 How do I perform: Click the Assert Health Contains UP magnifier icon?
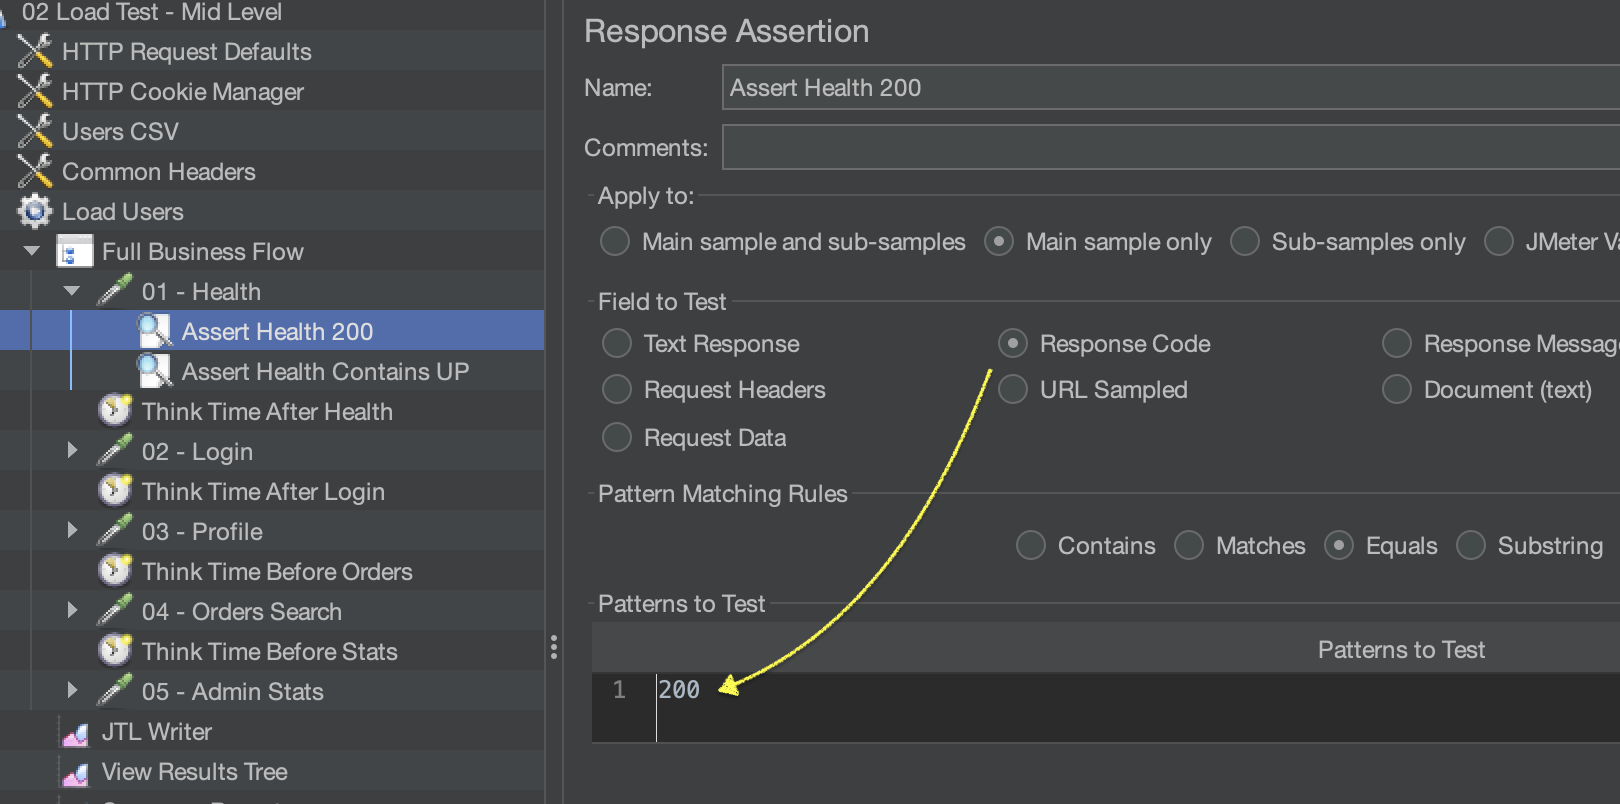coord(154,371)
